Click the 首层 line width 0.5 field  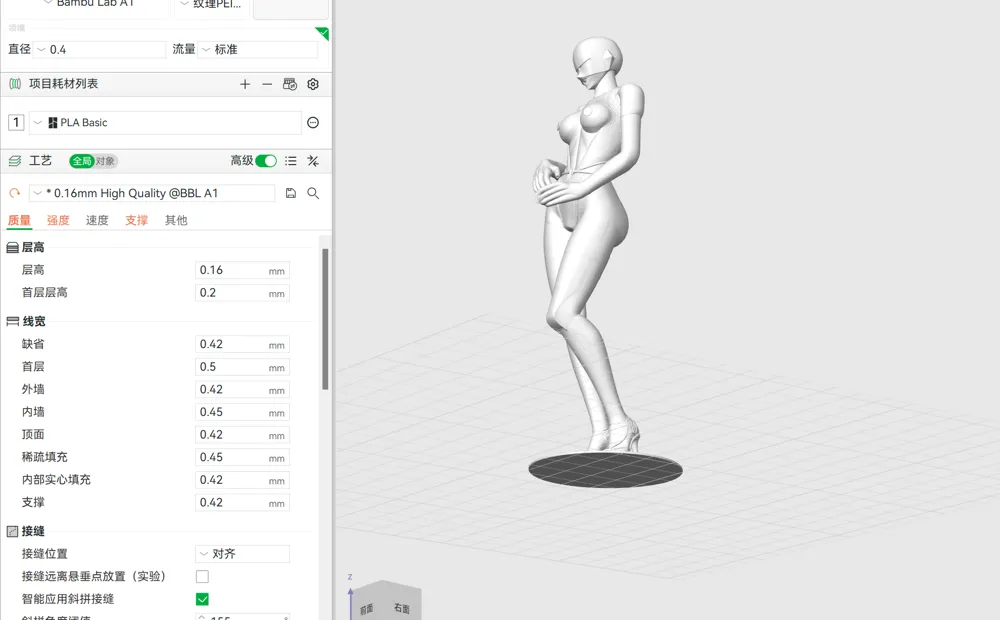[x=242, y=367]
